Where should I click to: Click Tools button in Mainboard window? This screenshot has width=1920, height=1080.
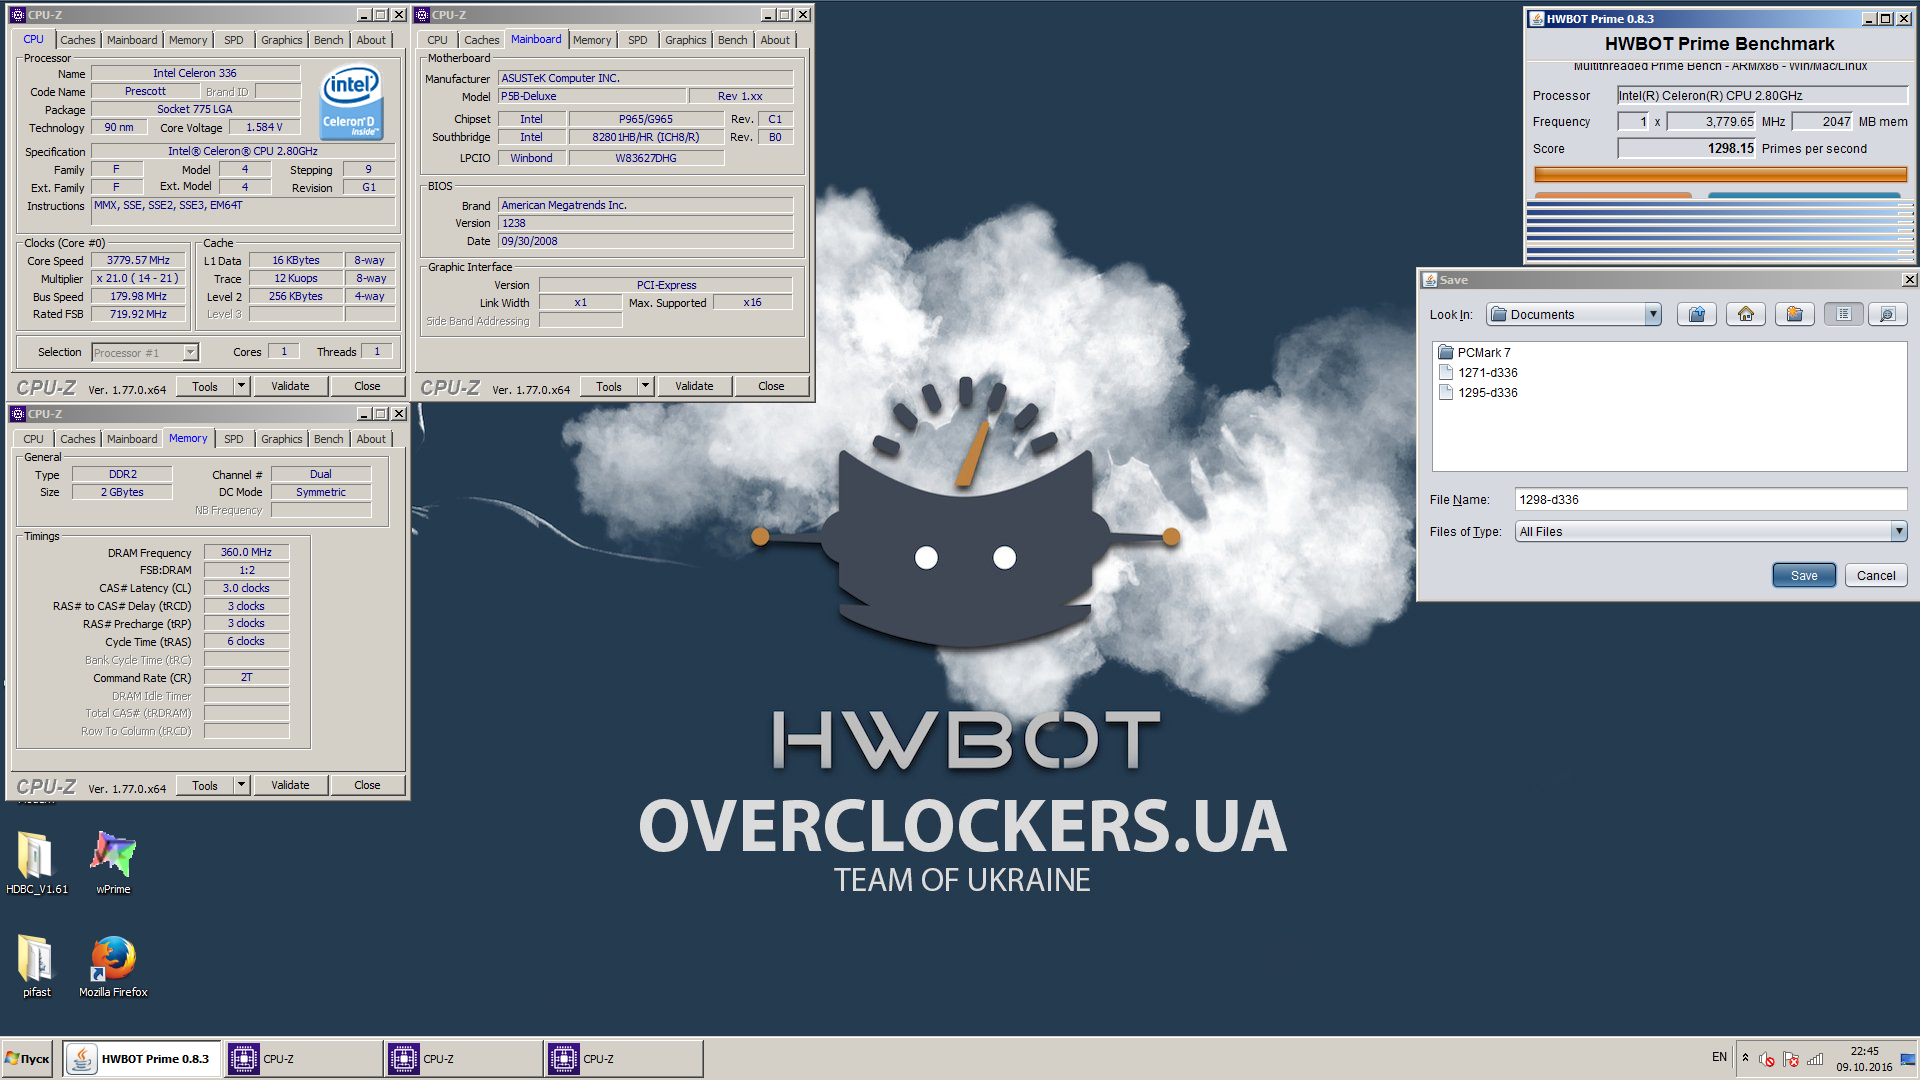(x=608, y=386)
